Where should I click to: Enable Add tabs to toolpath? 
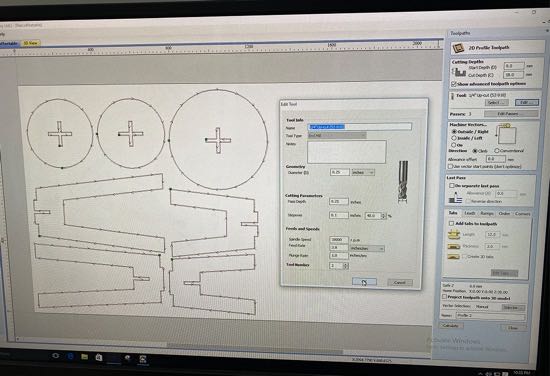point(451,223)
